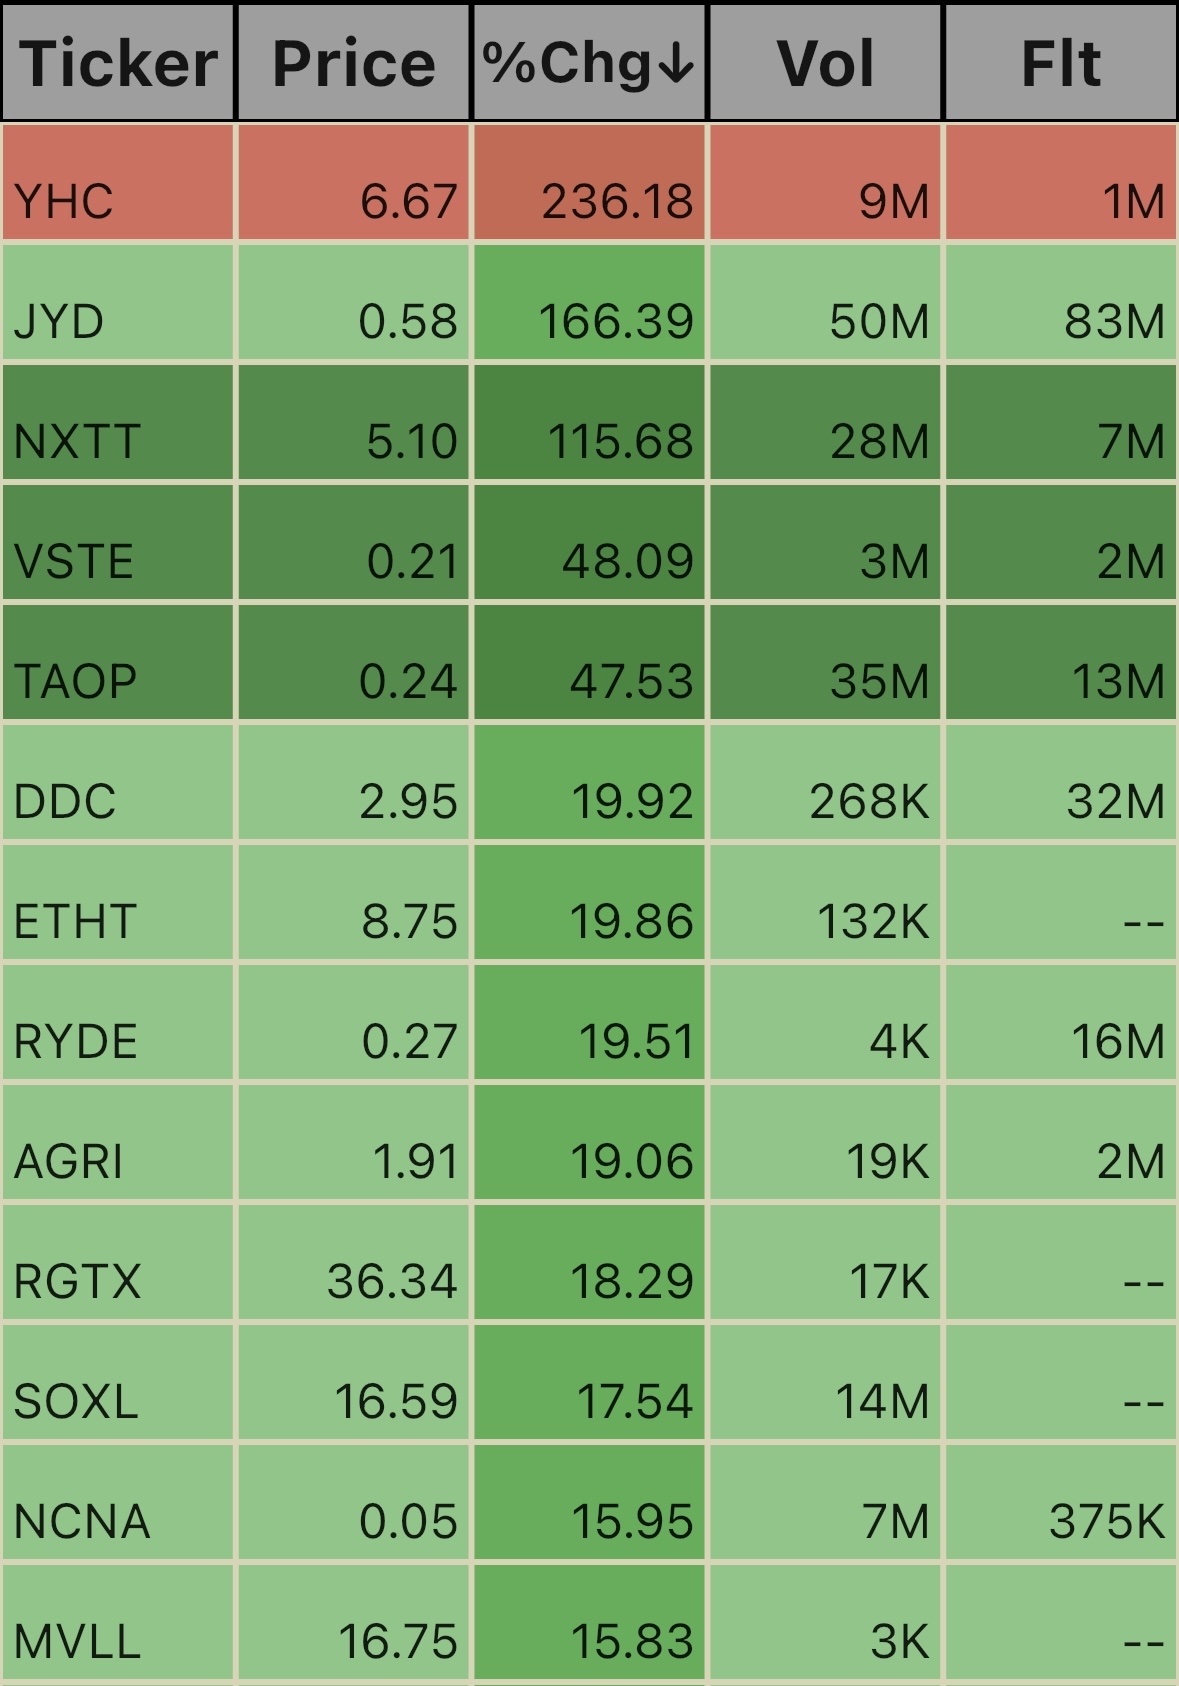Open AGRI ticker row
1179x1686 pixels.
pyautogui.click(x=68, y=1161)
